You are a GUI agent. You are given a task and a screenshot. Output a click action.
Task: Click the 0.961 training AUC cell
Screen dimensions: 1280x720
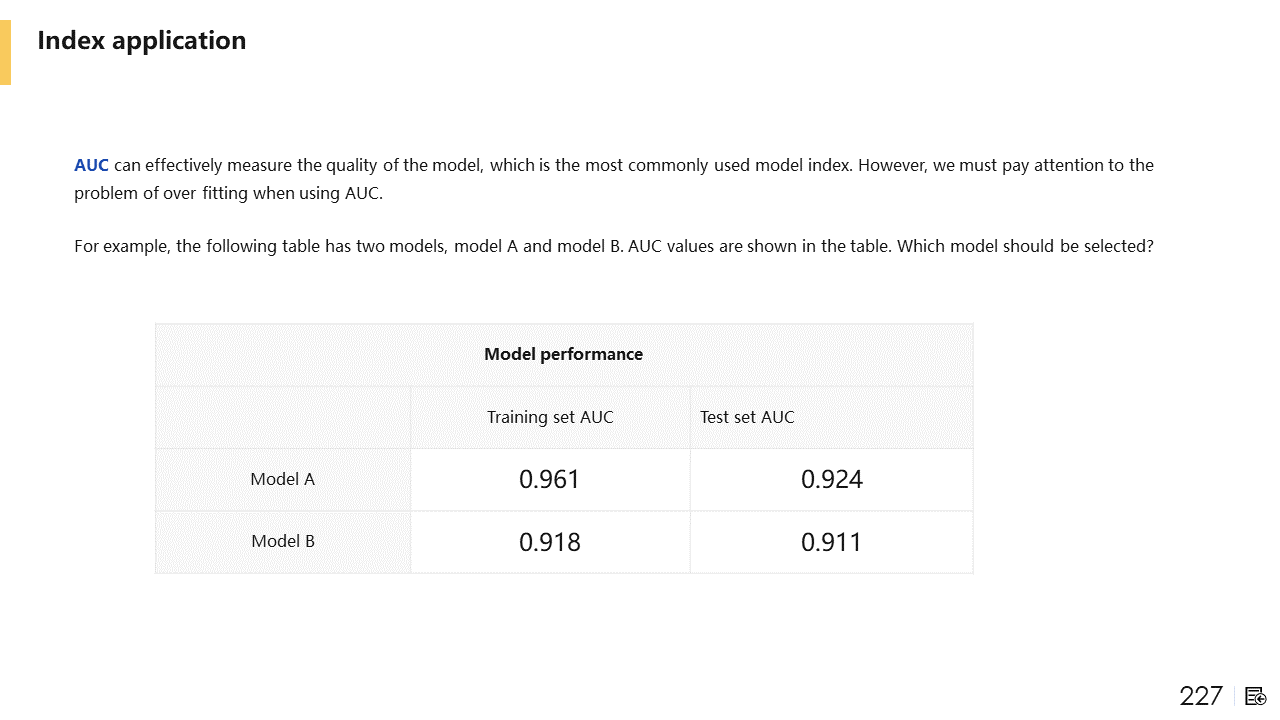pyautogui.click(x=549, y=479)
